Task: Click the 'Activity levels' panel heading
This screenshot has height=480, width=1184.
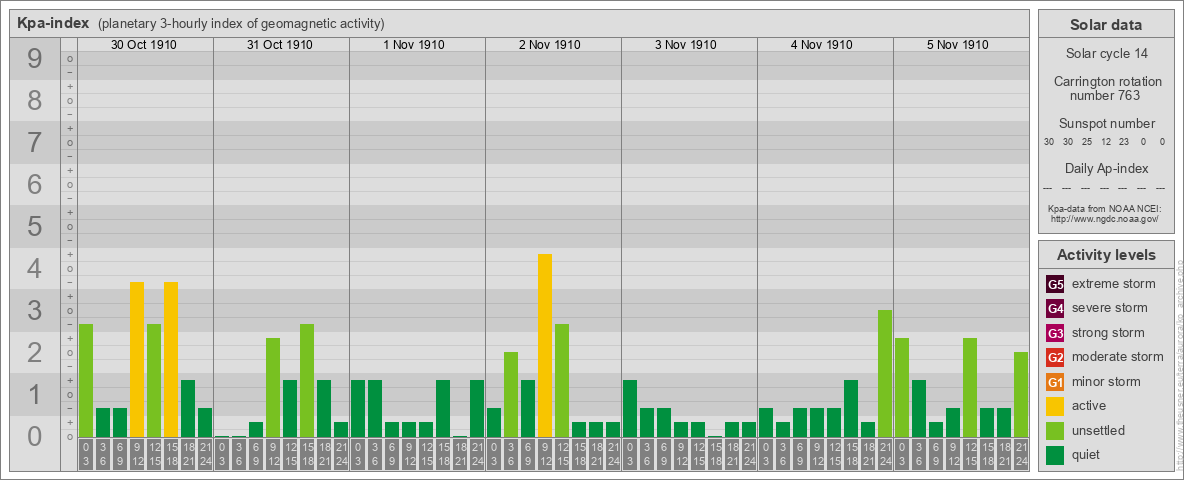Action: pyautogui.click(x=1106, y=255)
